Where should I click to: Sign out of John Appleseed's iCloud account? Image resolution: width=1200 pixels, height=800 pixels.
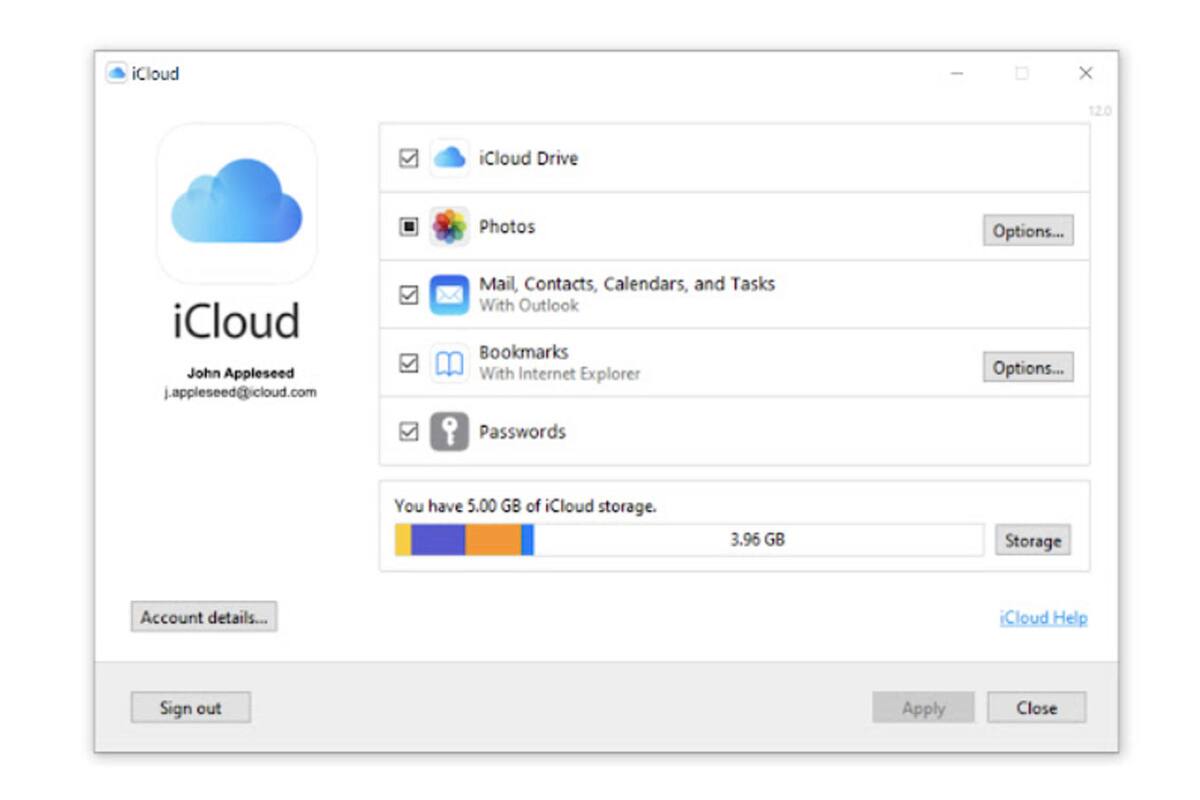pos(190,707)
